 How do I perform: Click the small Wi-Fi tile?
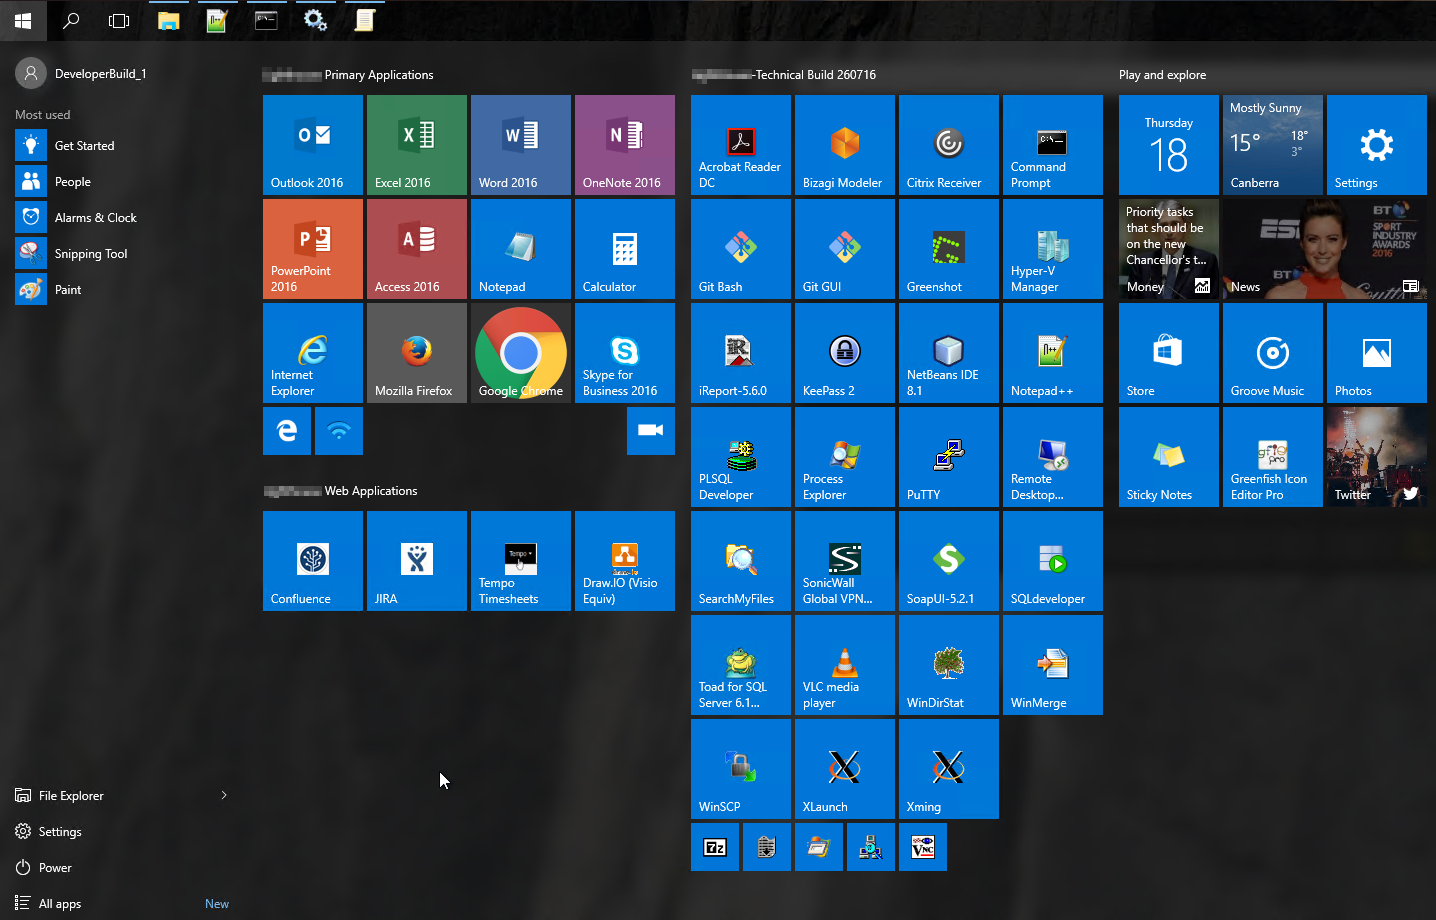coord(339,431)
